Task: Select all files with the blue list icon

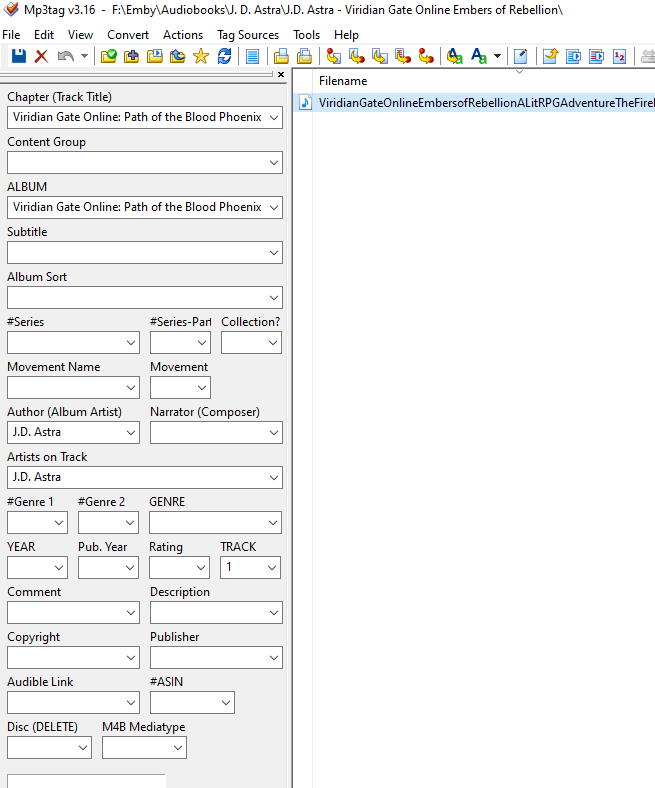Action: click(x=252, y=56)
